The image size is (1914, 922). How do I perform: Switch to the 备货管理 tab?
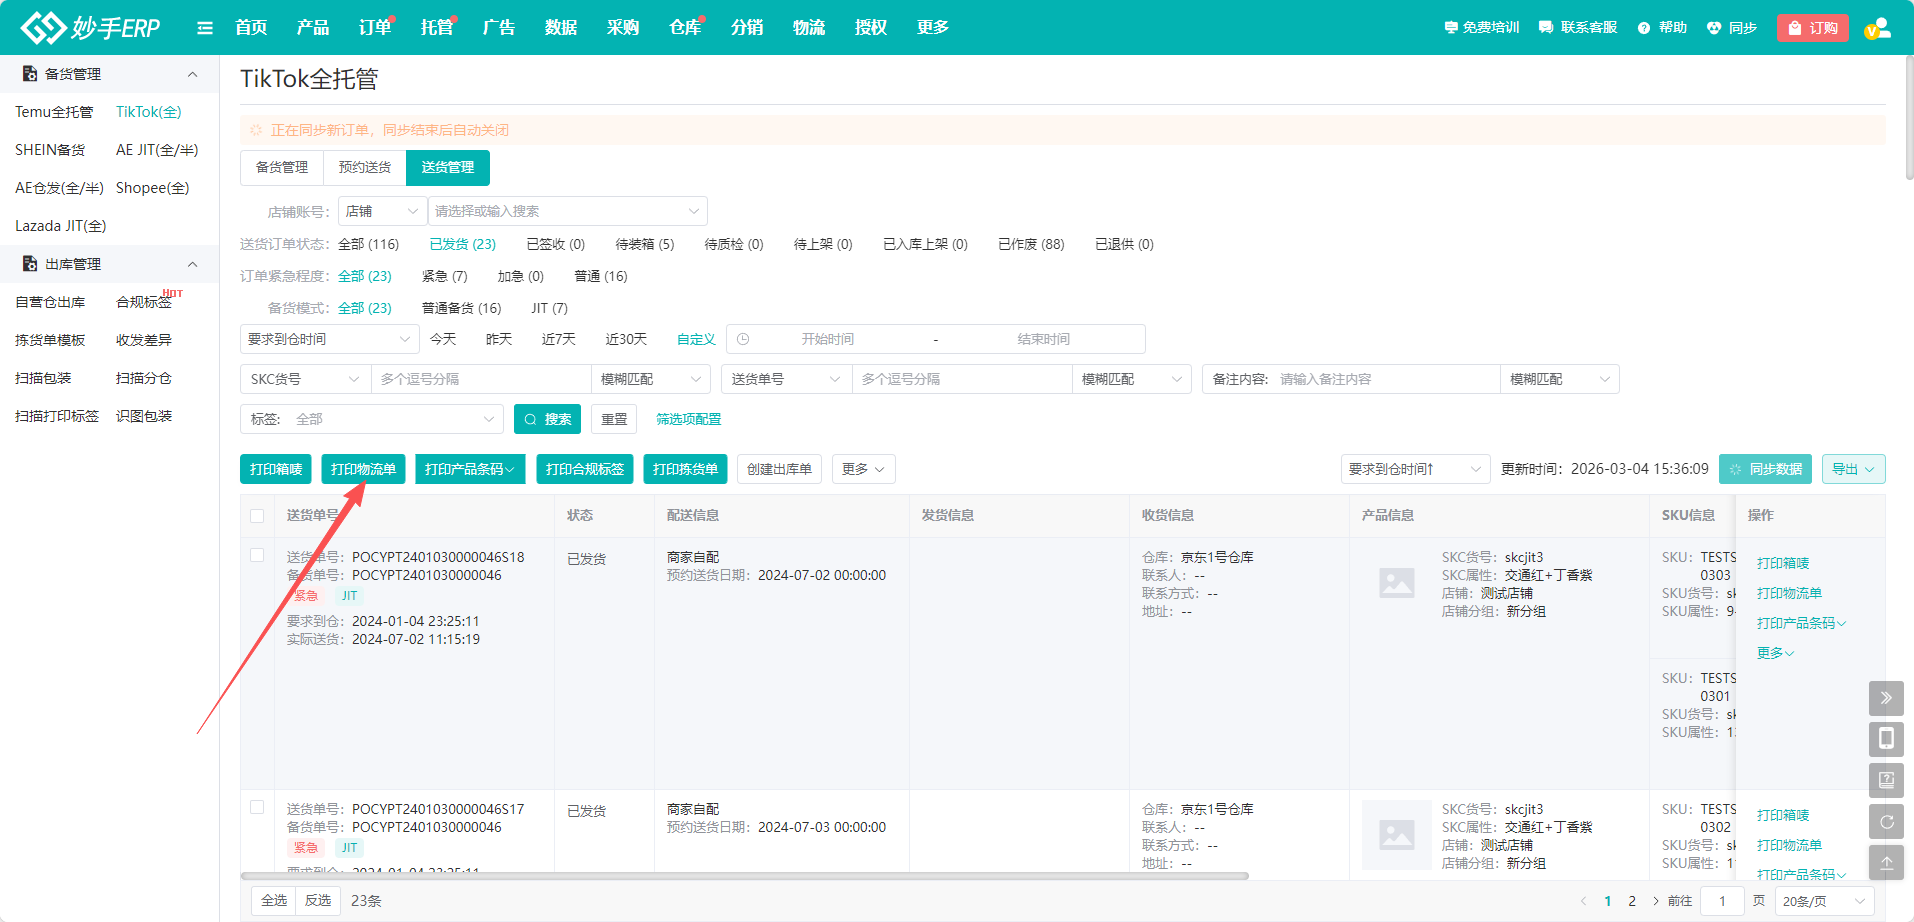click(282, 167)
